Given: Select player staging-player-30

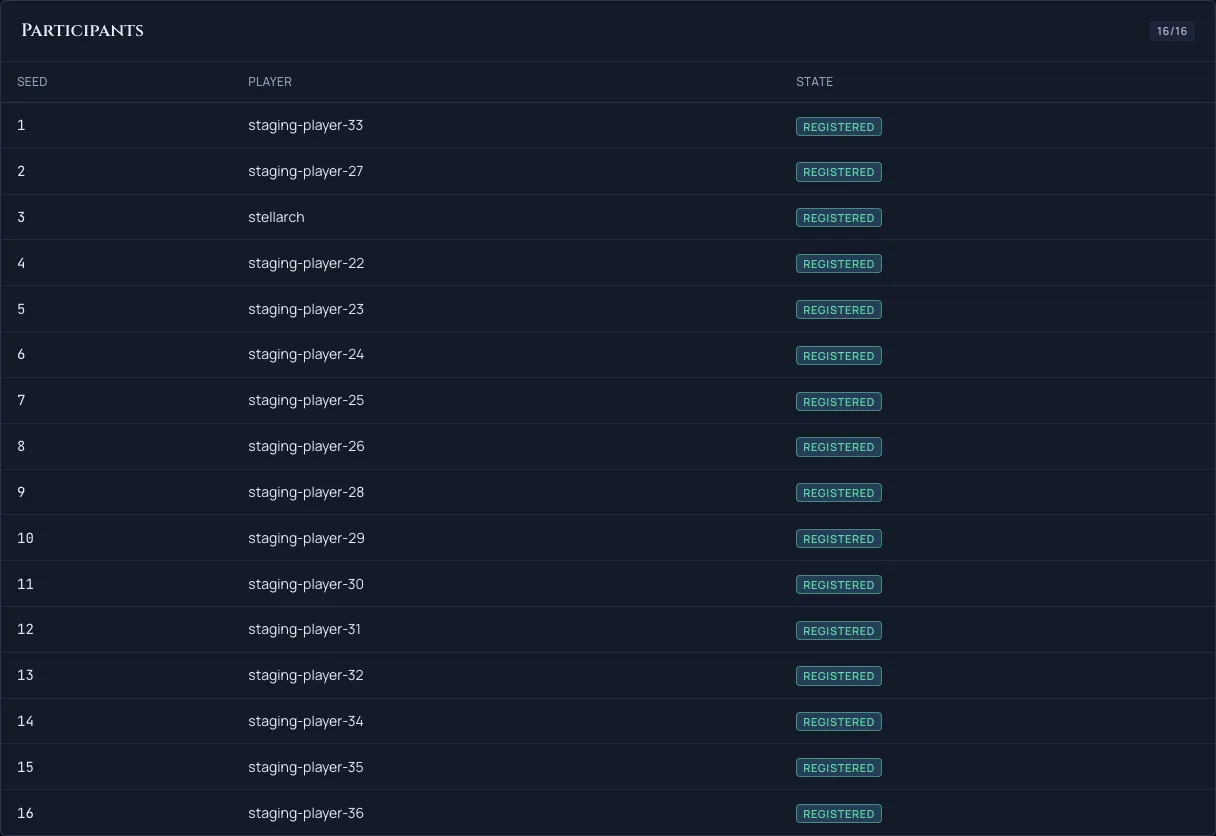Looking at the screenshot, I should pyautogui.click(x=306, y=584).
